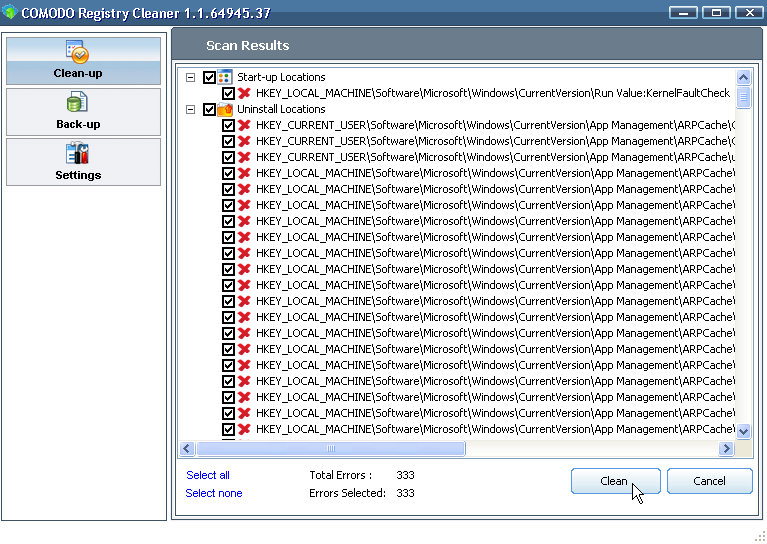
Task: Open the Back-up section in sidebar
Action: [x=83, y=112]
